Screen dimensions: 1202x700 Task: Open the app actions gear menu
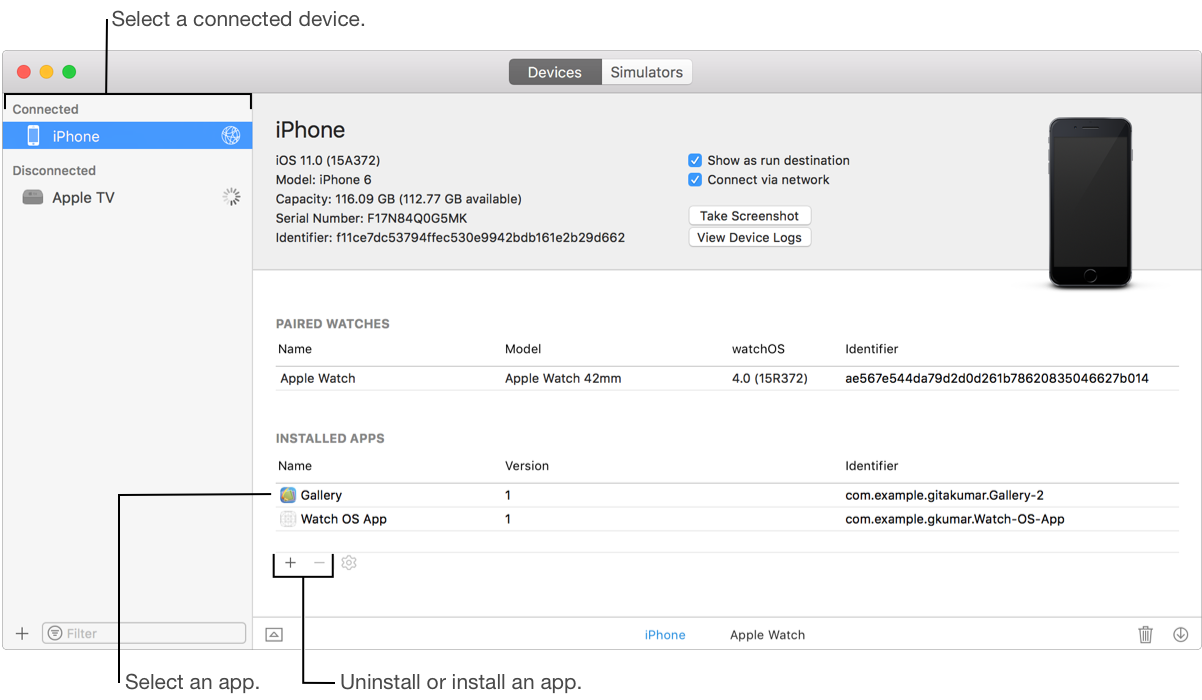point(348,563)
